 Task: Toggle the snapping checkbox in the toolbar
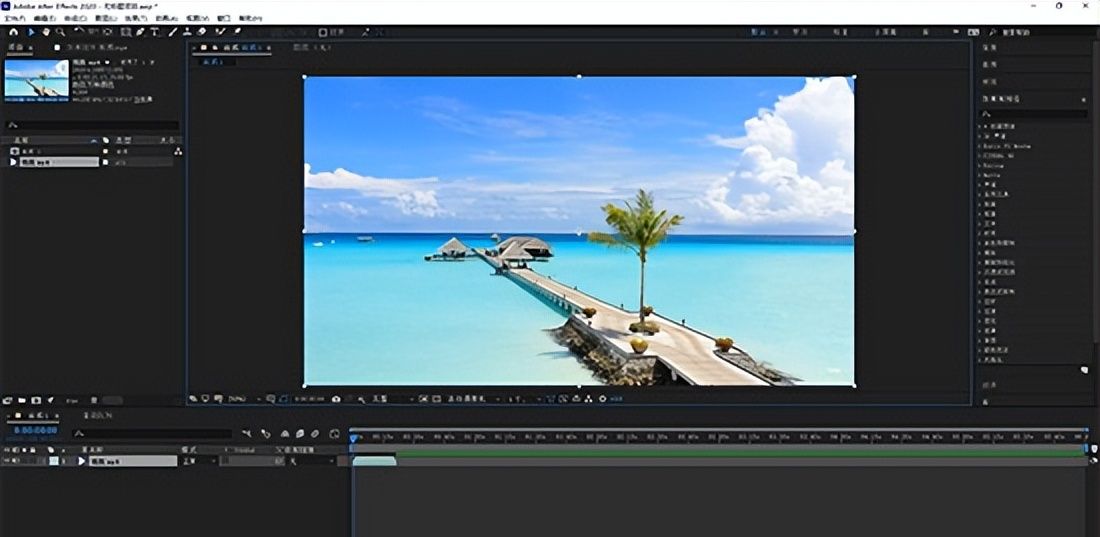point(323,32)
